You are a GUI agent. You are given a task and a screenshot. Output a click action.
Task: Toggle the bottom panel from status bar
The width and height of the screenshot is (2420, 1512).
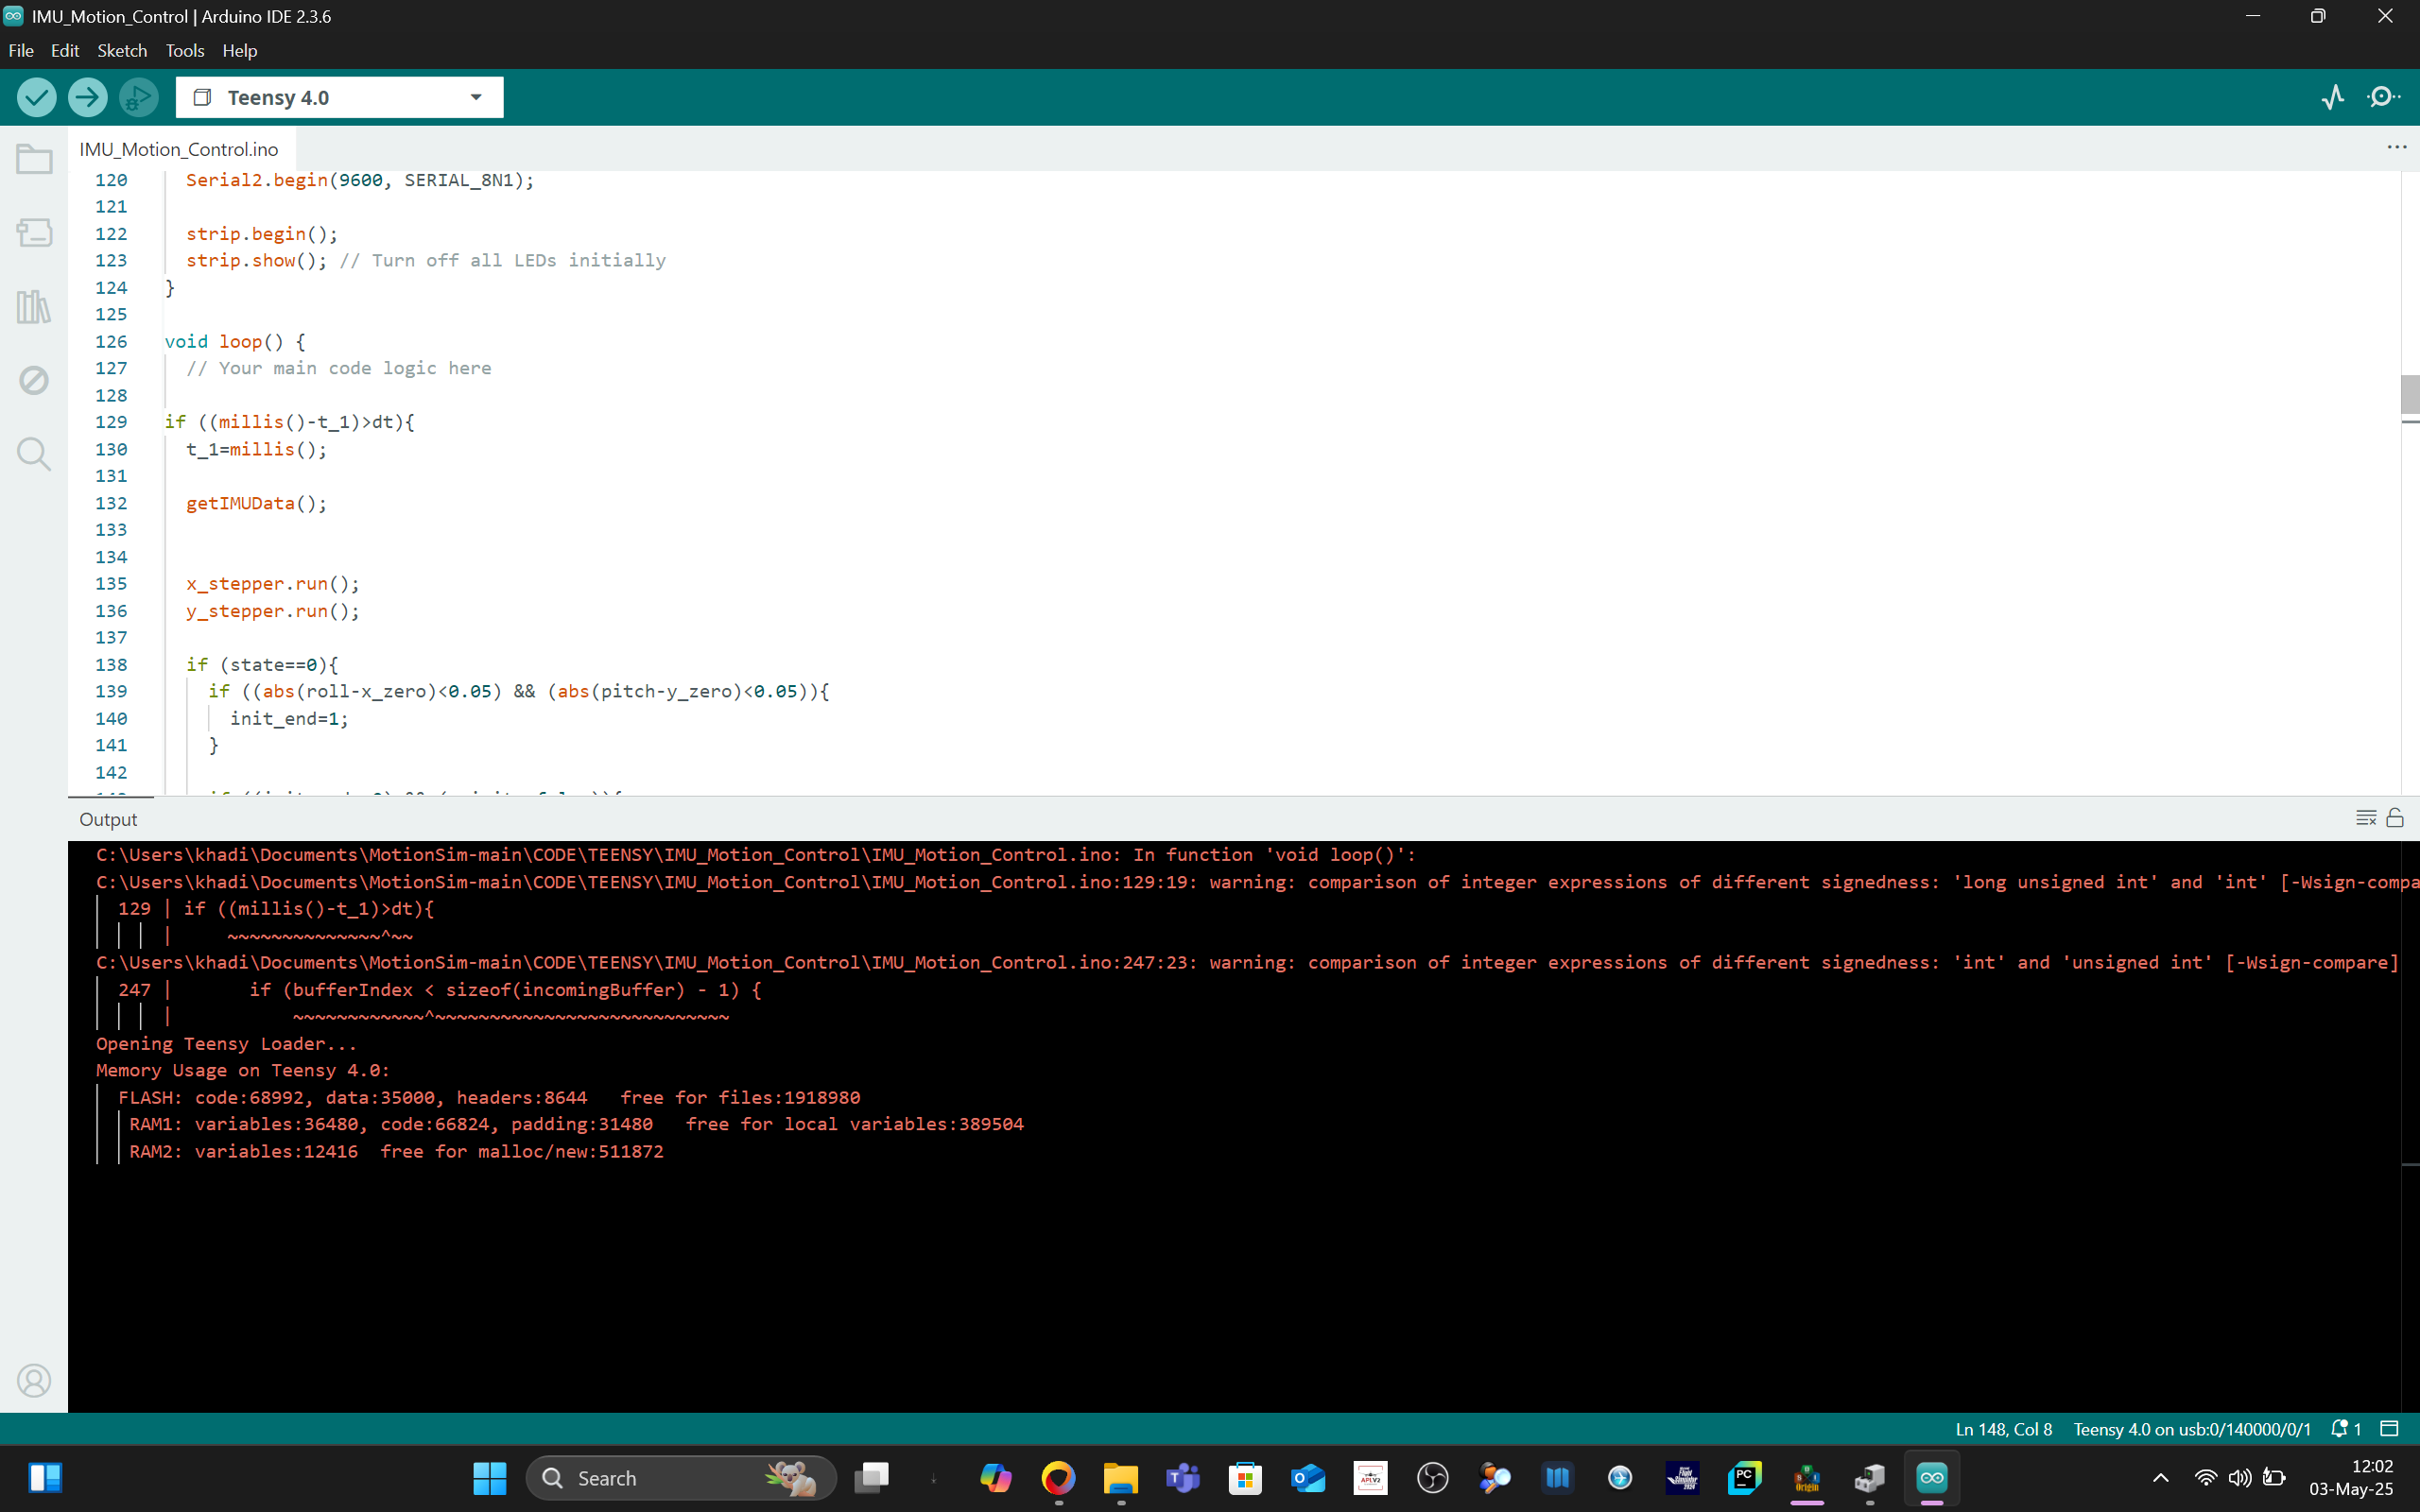coord(2389,1429)
